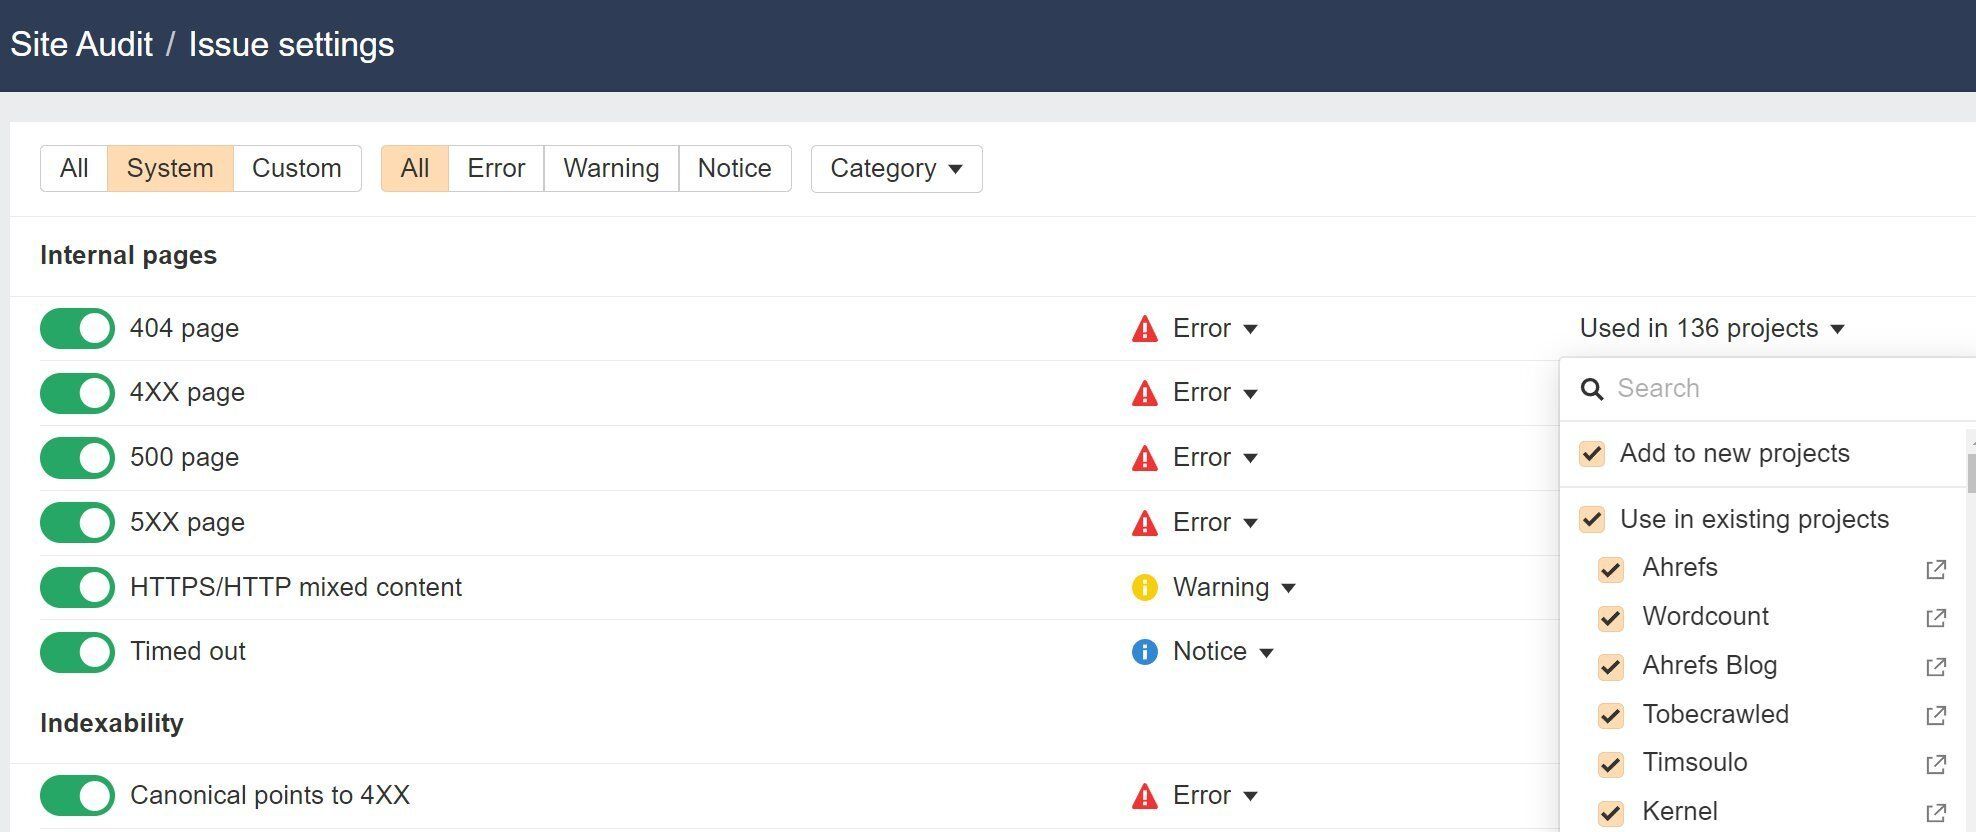Click red error icon for 5XX page
The width and height of the screenshot is (1976, 832).
click(1144, 523)
